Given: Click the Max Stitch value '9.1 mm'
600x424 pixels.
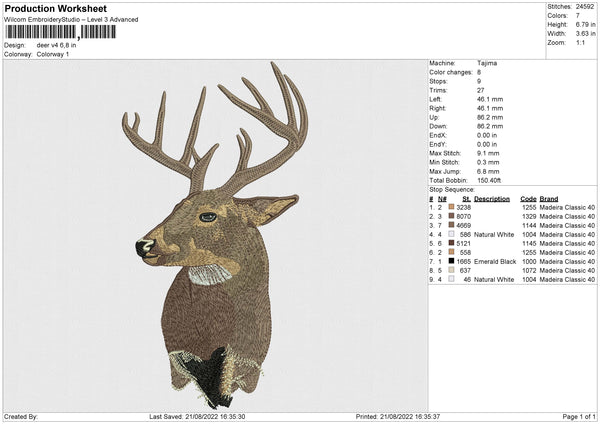Looking at the screenshot, I should (488, 153).
